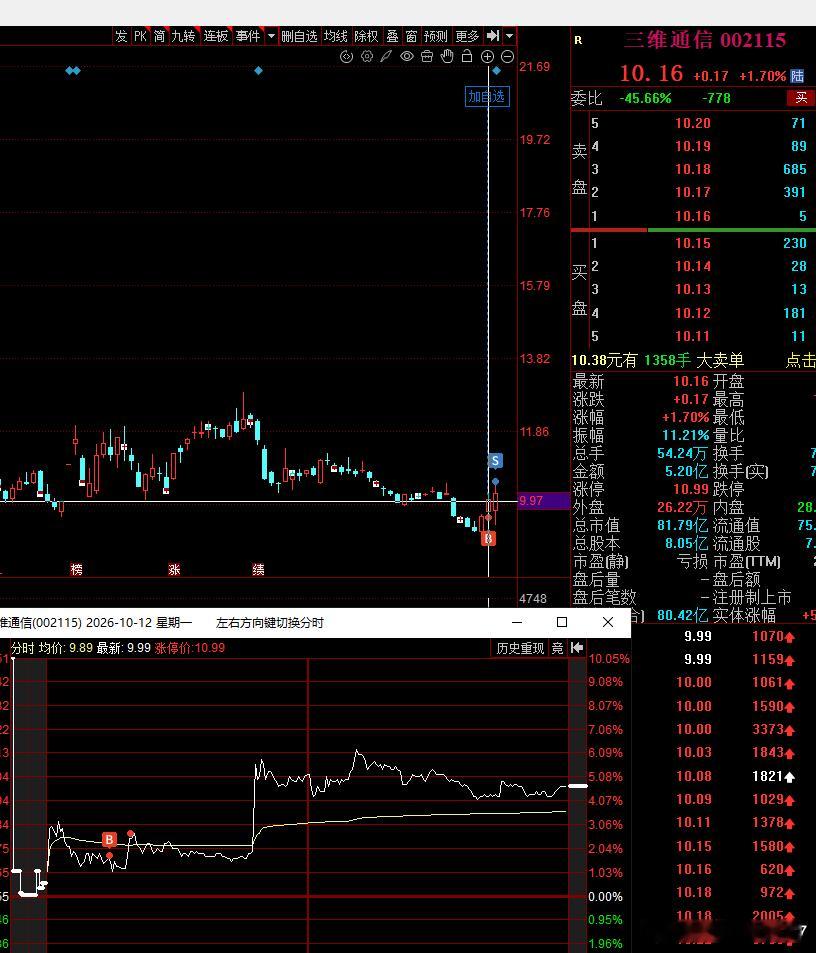Click the R badge beside the stock name

pos(578,40)
